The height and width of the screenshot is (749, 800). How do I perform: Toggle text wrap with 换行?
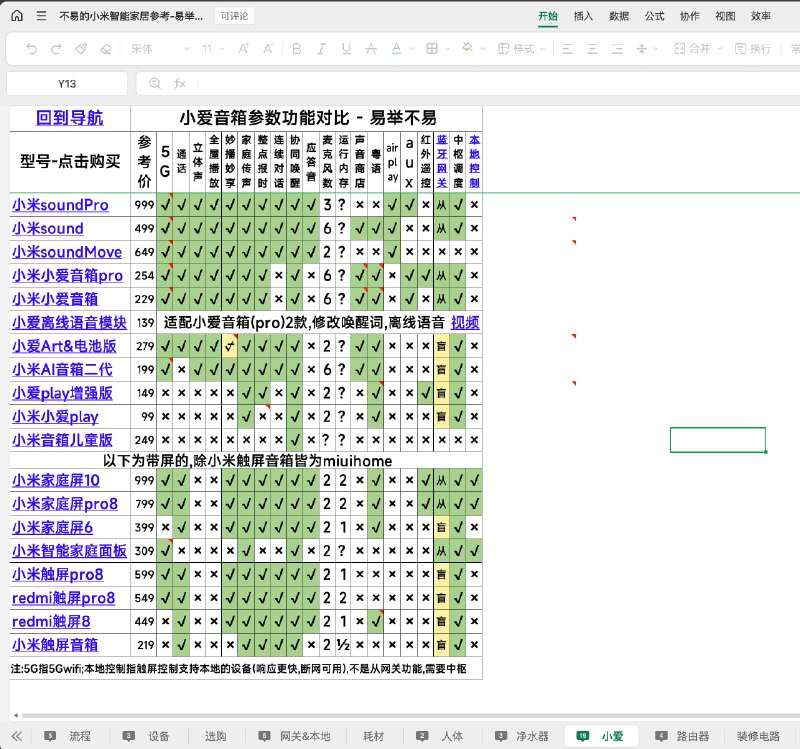point(753,49)
